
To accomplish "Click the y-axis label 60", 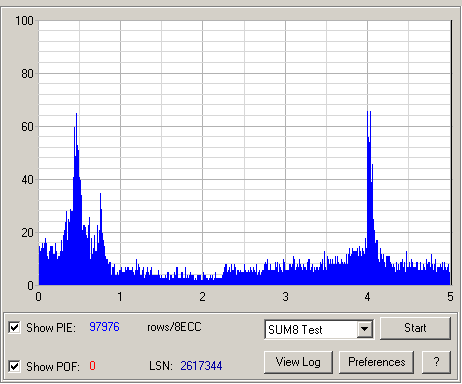I will click(27, 127).
